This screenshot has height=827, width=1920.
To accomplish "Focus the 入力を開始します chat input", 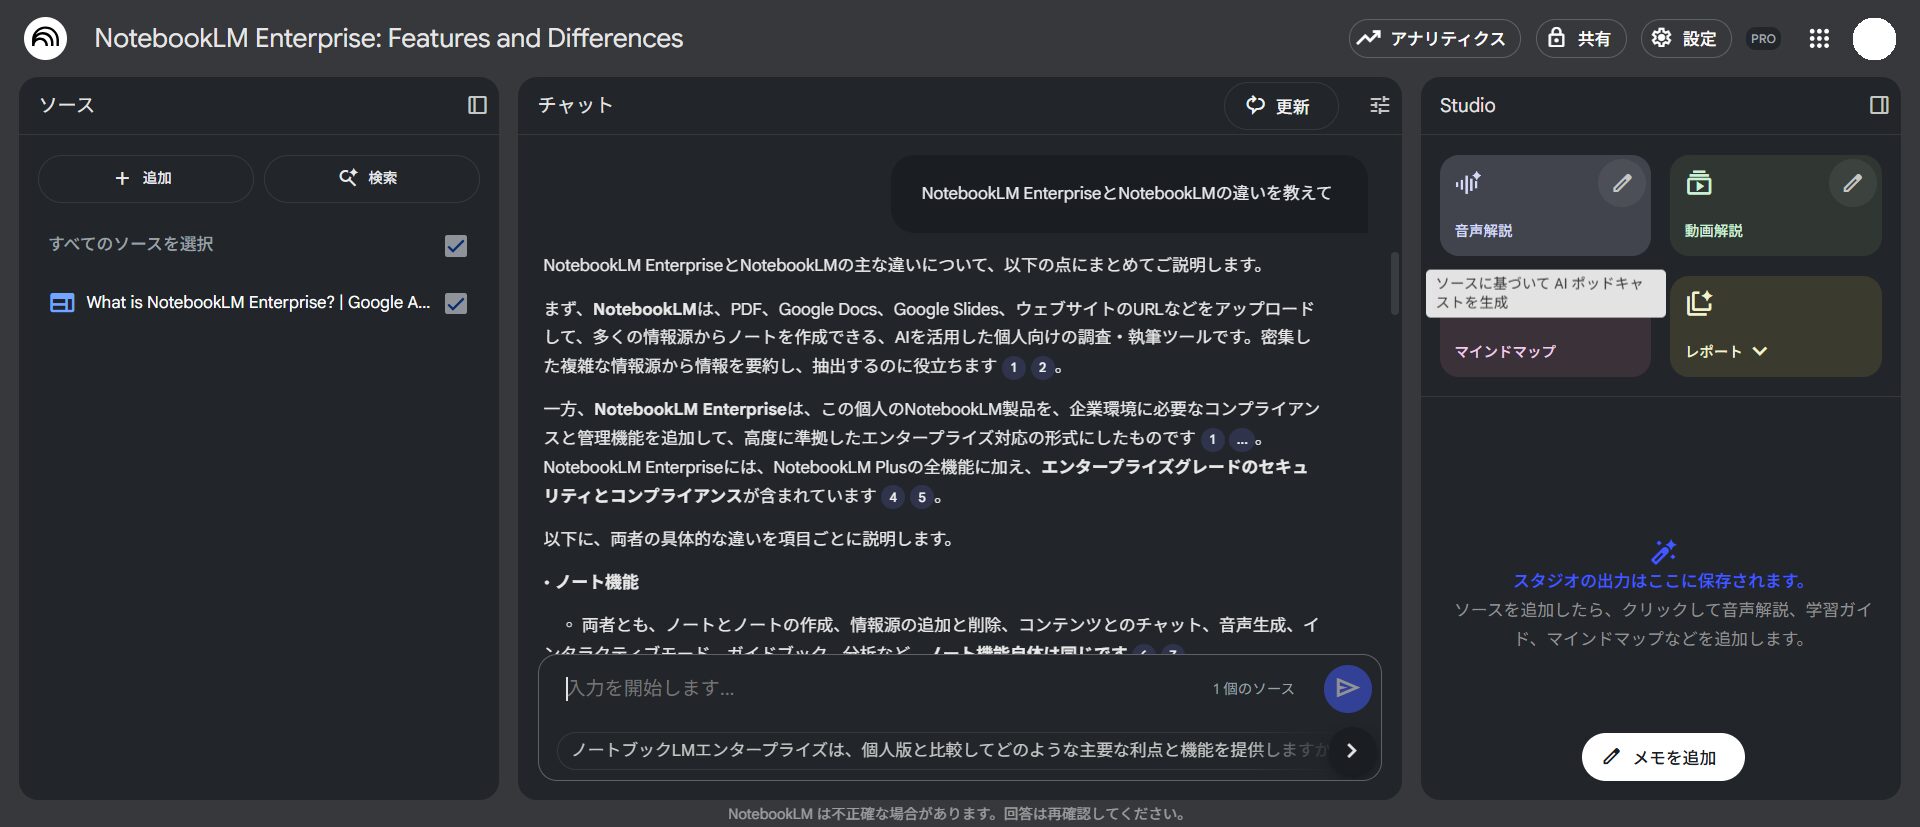I will (880, 688).
